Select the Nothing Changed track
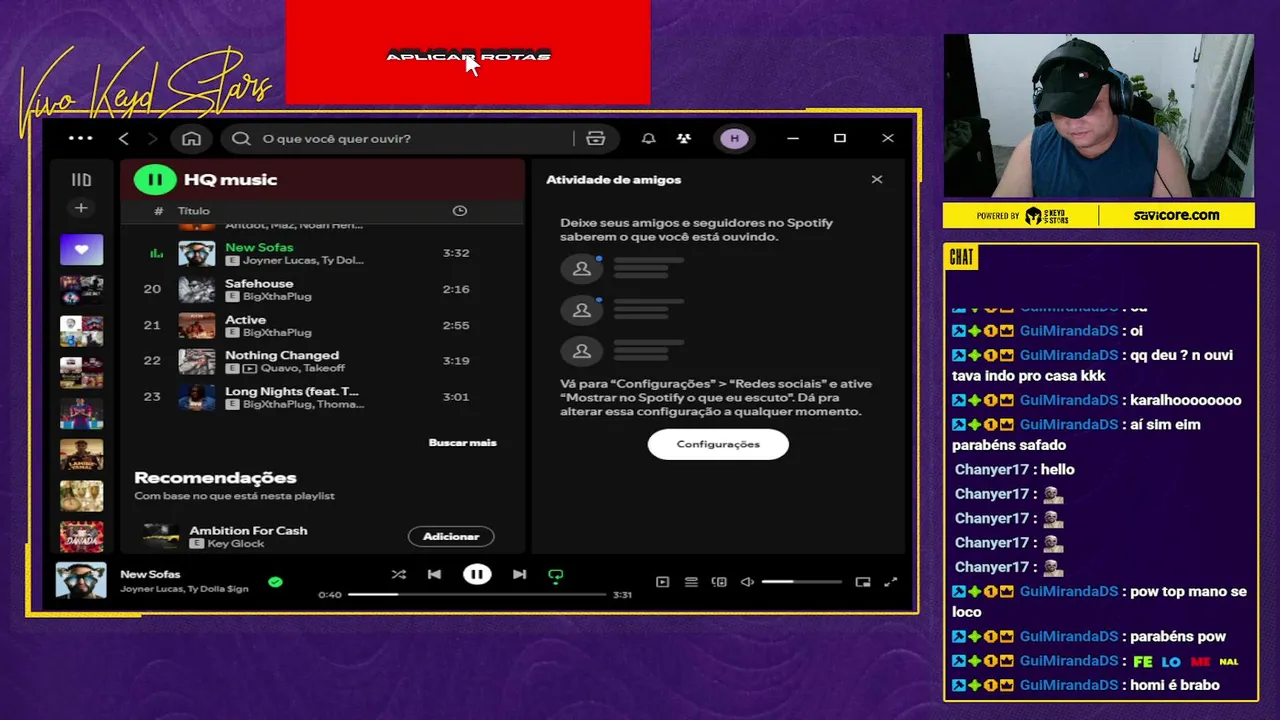1280x720 pixels. coord(322,361)
